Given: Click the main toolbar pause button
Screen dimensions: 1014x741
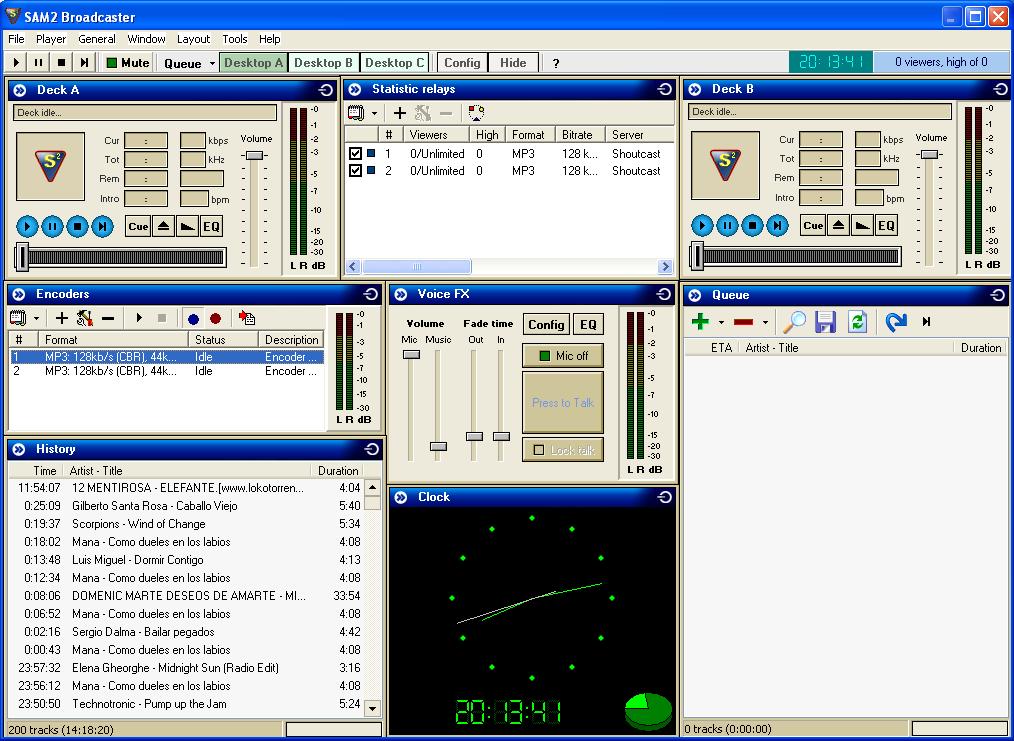Looking at the screenshot, I should (x=39, y=63).
